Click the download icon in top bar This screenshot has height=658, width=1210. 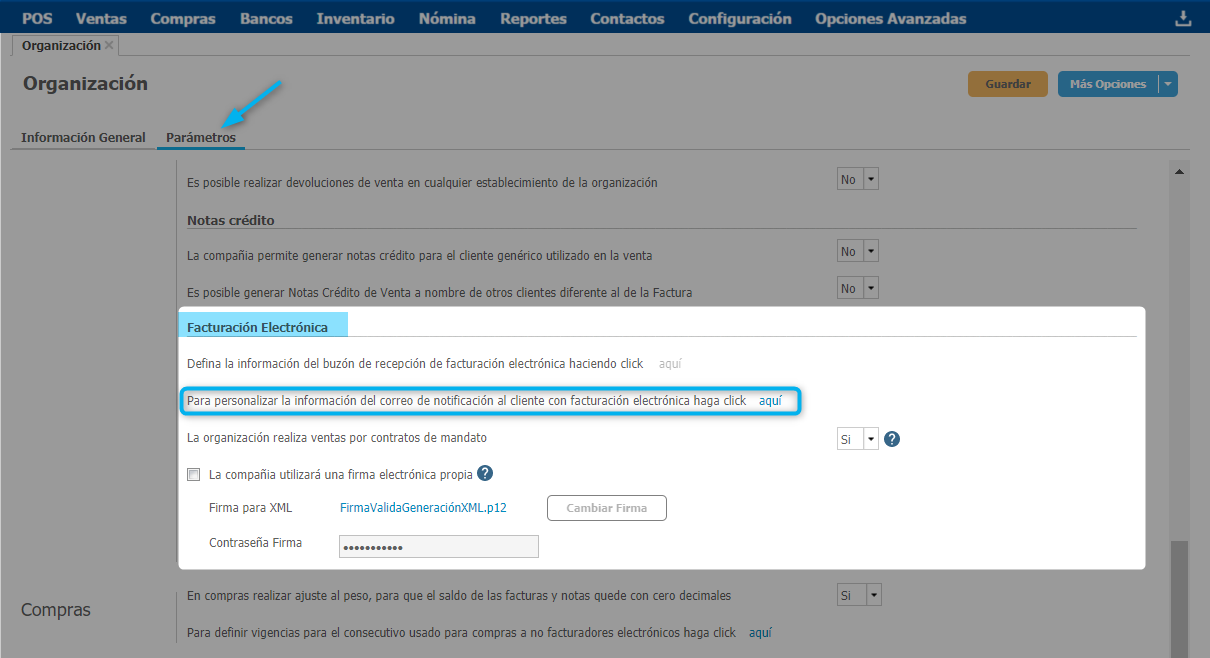point(1183,18)
